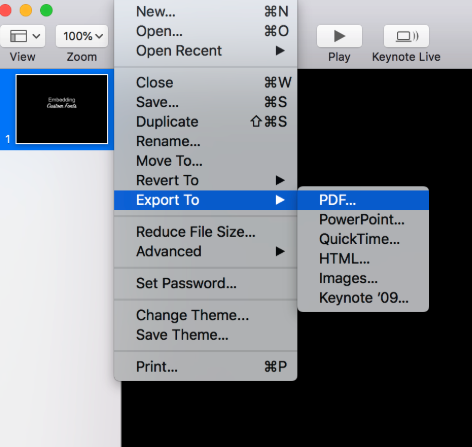Choose HTML… export format

click(363, 259)
